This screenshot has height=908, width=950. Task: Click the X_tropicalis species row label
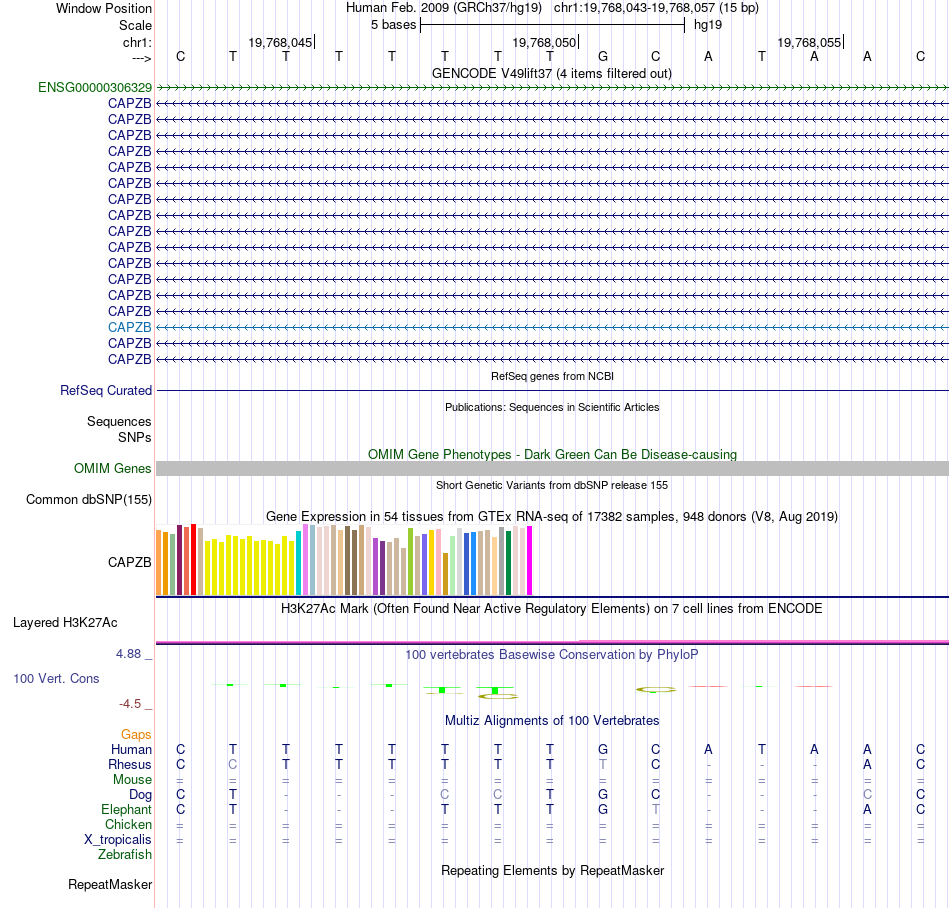coord(118,840)
